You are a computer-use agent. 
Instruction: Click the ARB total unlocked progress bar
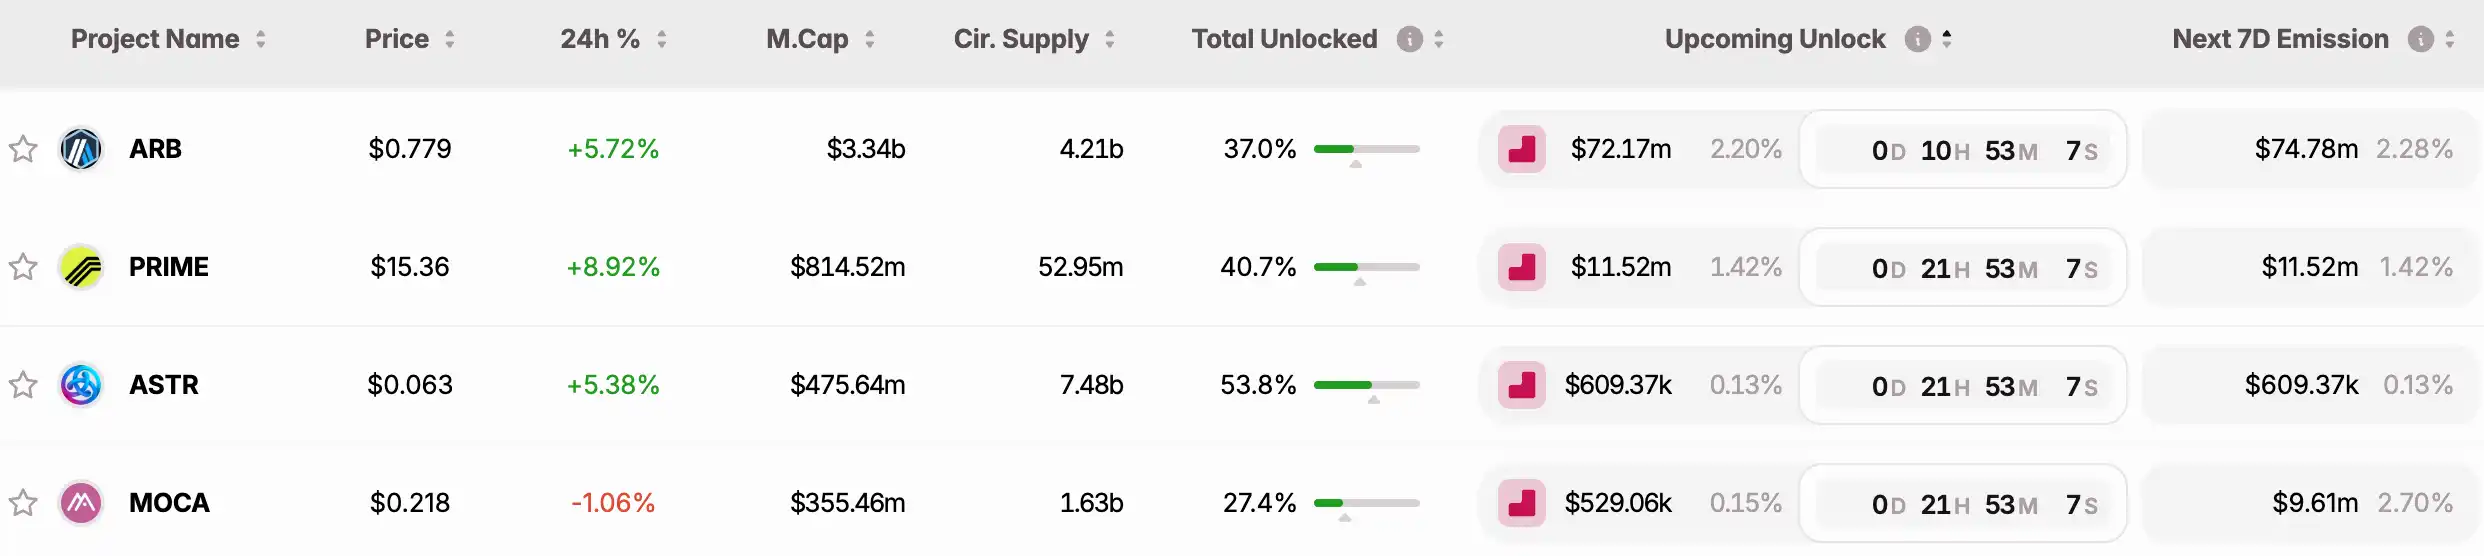[x=1366, y=149]
